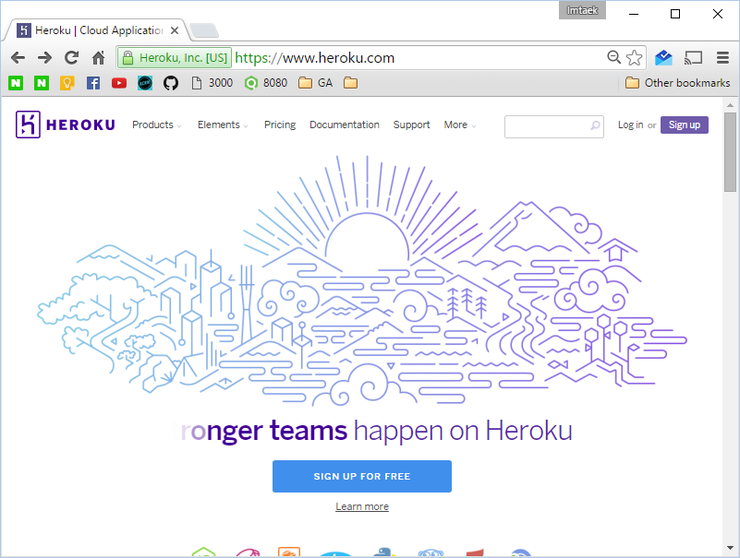Open the zoom magnifier icon in address bar
The height and width of the screenshot is (558, 740).
pos(614,57)
